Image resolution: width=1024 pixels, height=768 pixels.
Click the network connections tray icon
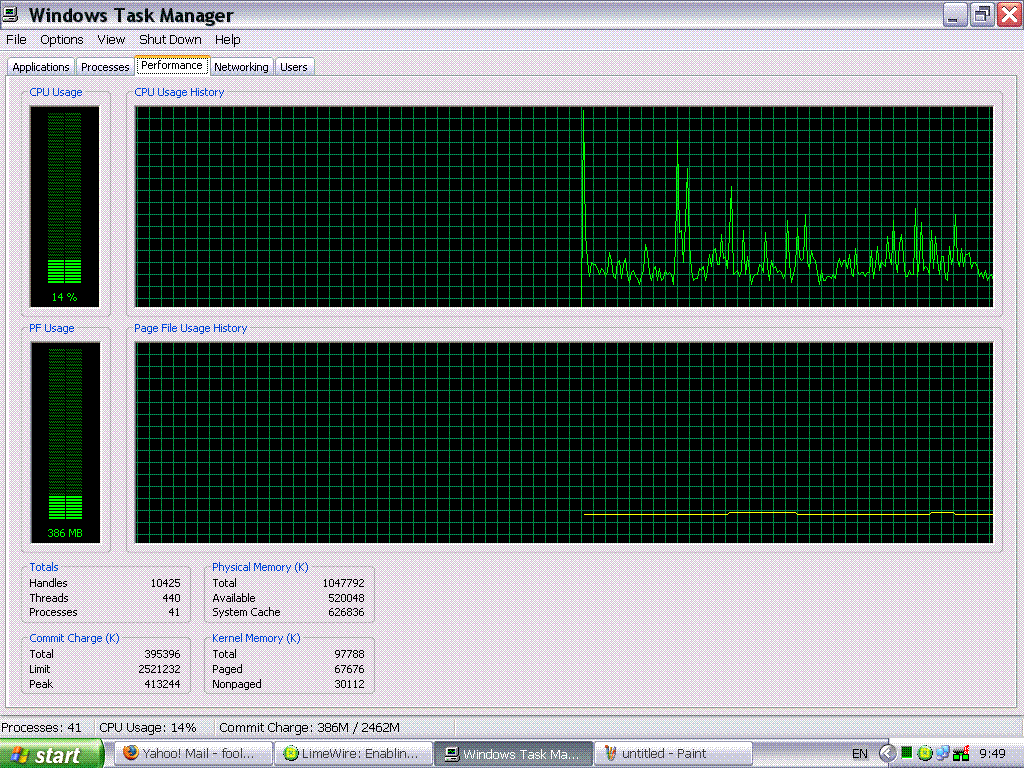(943, 753)
